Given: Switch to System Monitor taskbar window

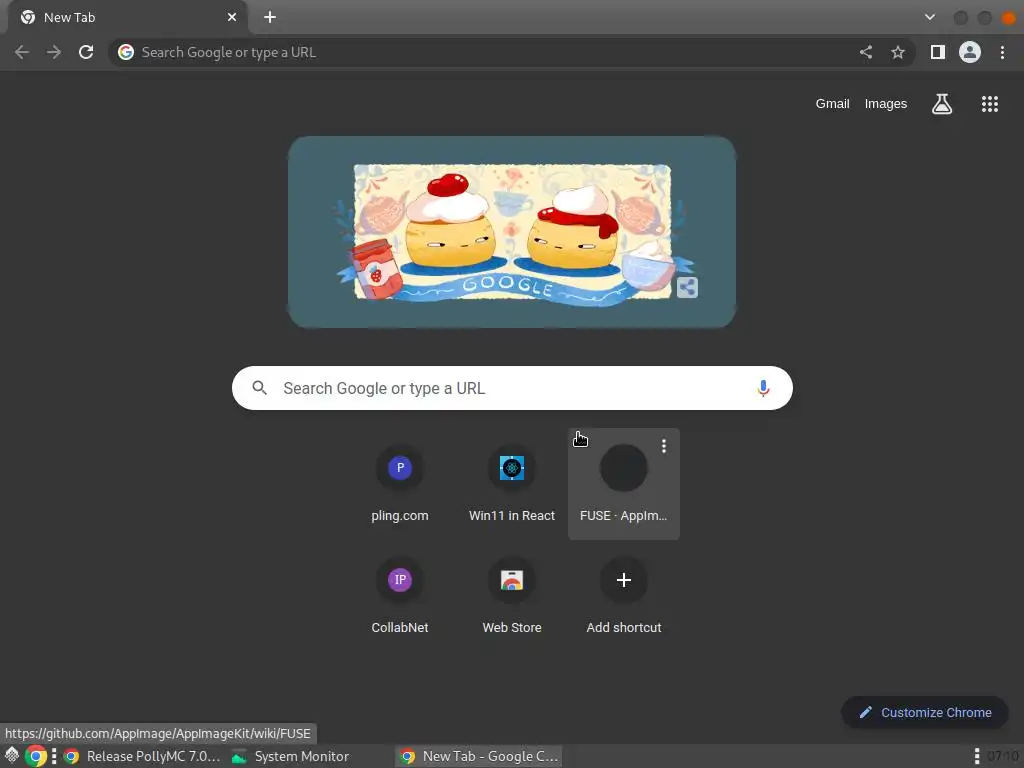Looking at the screenshot, I should 291,756.
